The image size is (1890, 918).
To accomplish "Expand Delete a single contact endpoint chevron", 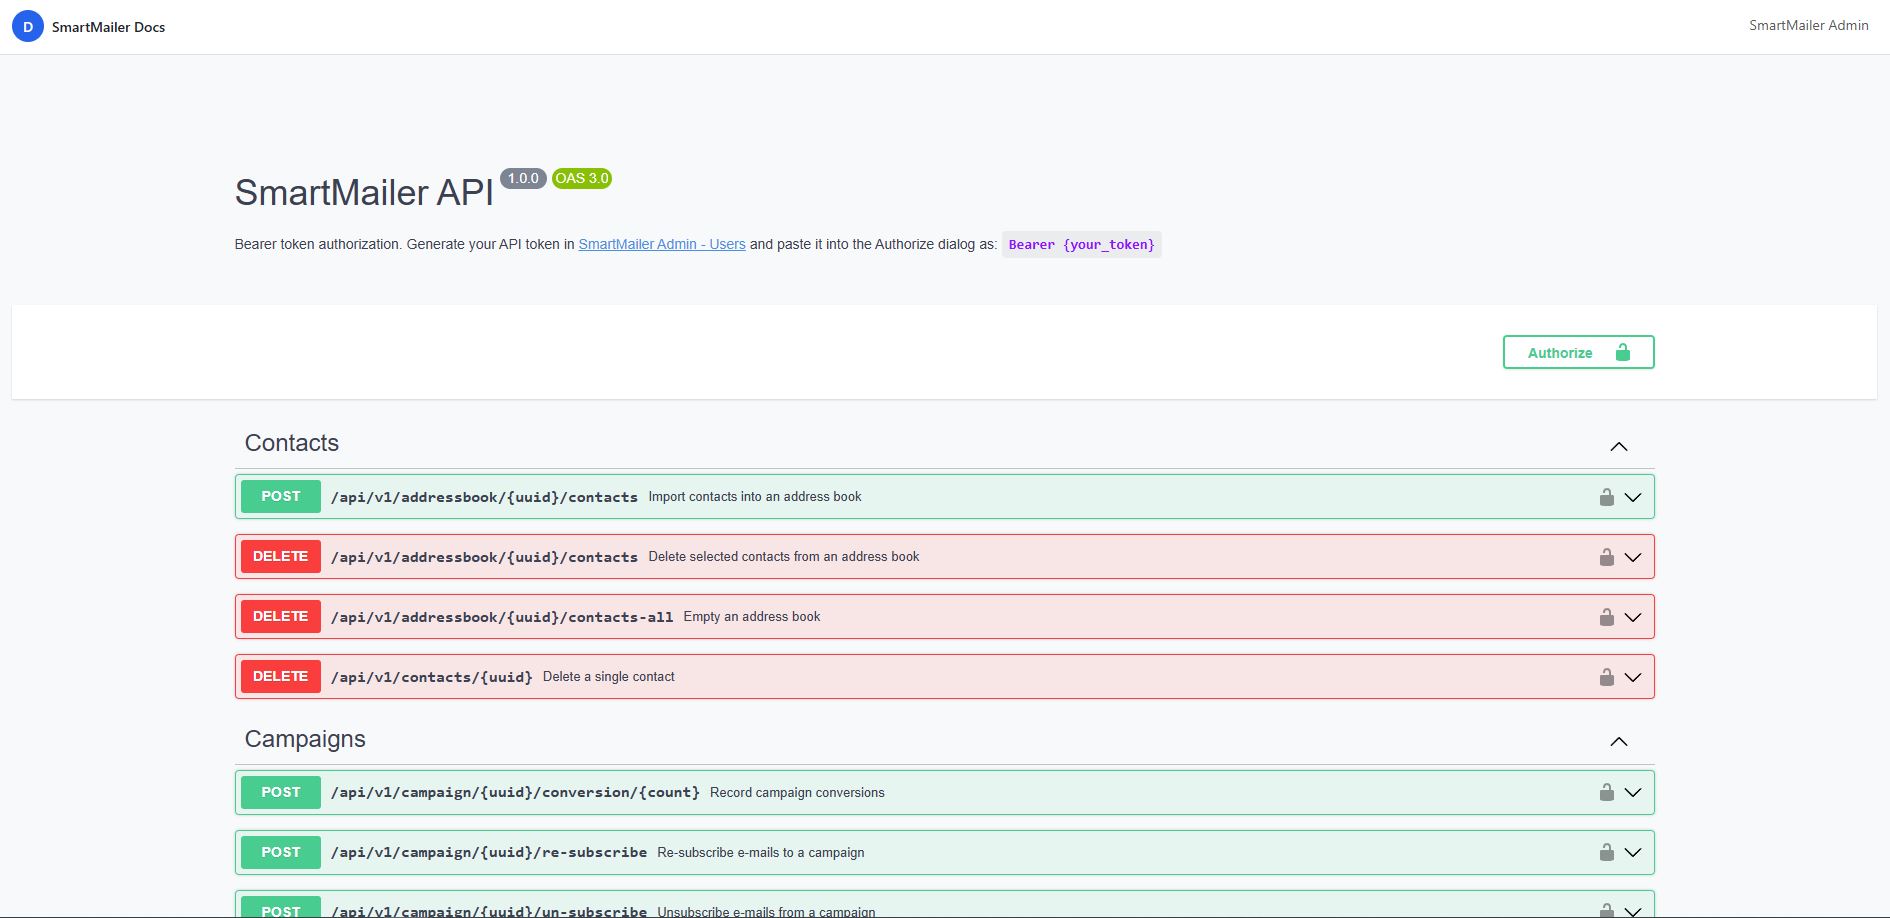I will (1633, 677).
